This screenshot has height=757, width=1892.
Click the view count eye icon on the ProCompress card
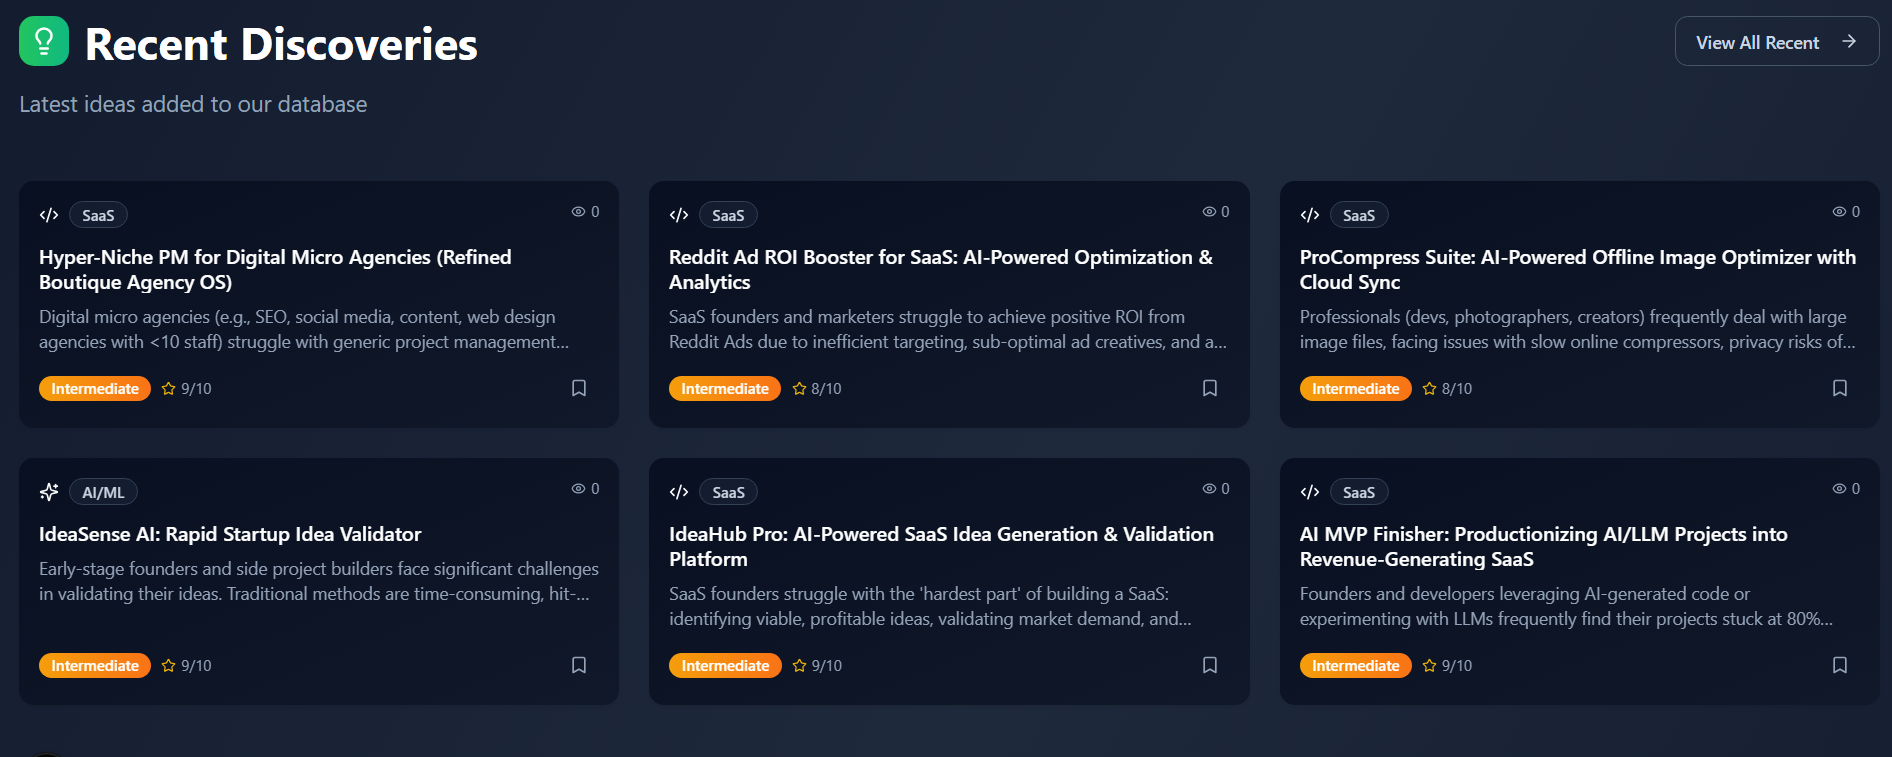point(1839,212)
